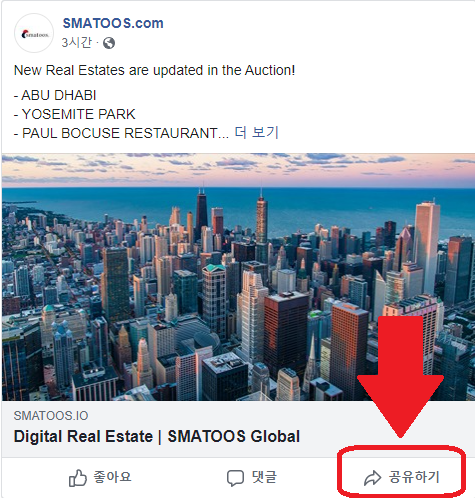Click the 좋아요 like label
The height and width of the screenshot is (498, 475).
click(x=112, y=477)
